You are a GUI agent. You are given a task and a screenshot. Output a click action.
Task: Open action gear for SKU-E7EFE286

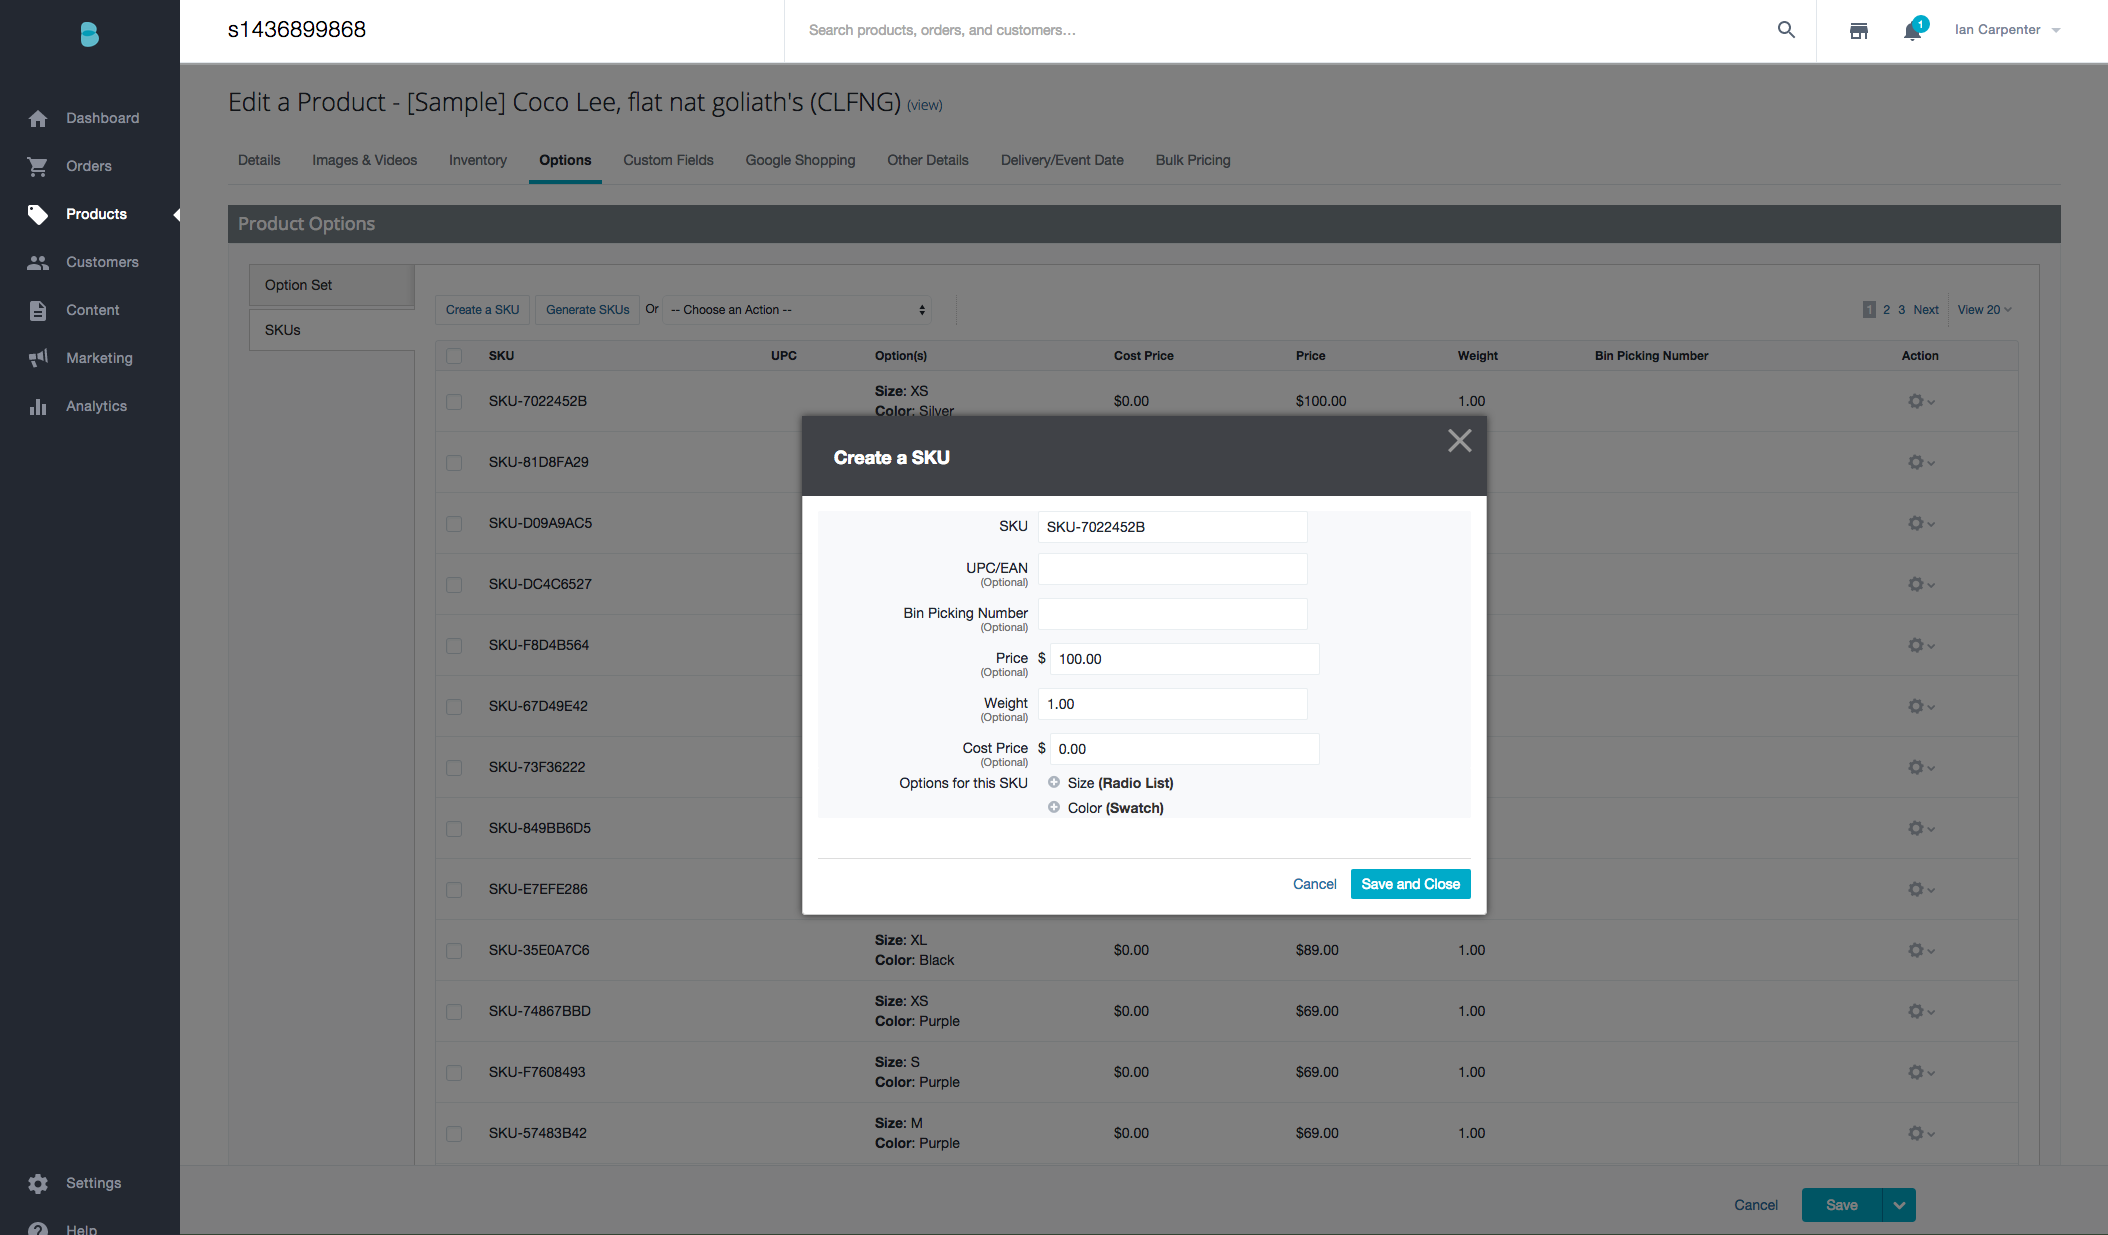tap(1920, 889)
